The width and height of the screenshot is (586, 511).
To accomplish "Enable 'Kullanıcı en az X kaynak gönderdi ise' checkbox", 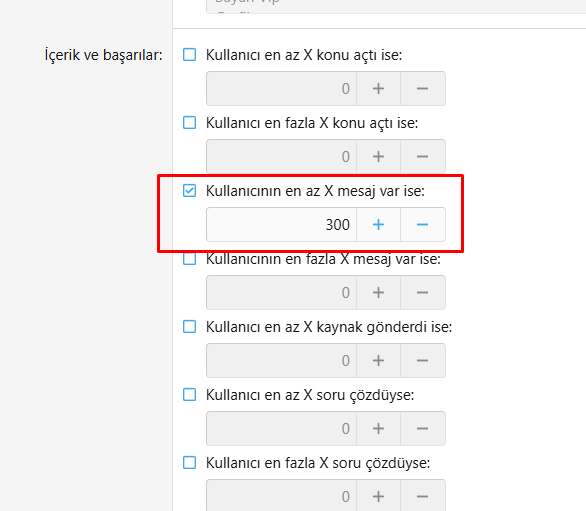I will tap(189, 327).
